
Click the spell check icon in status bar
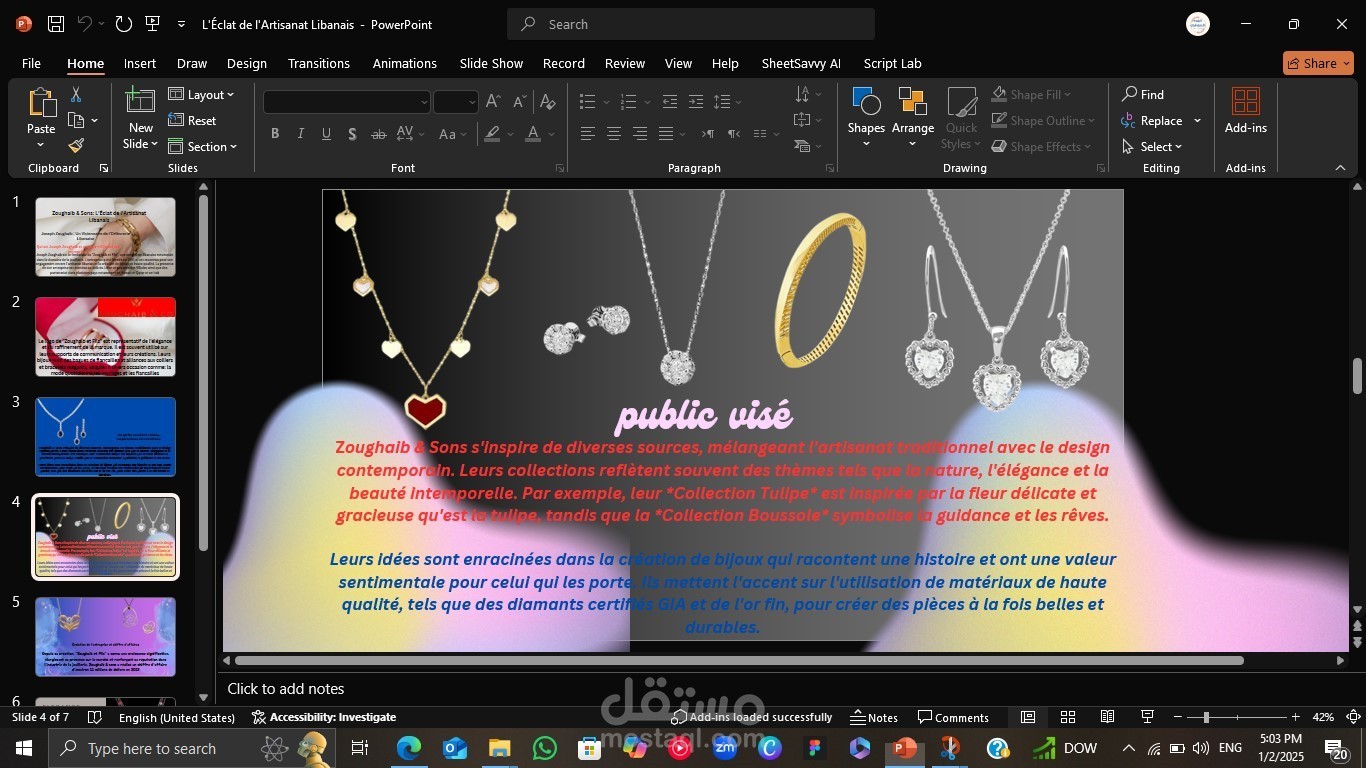click(x=95, y=717)
